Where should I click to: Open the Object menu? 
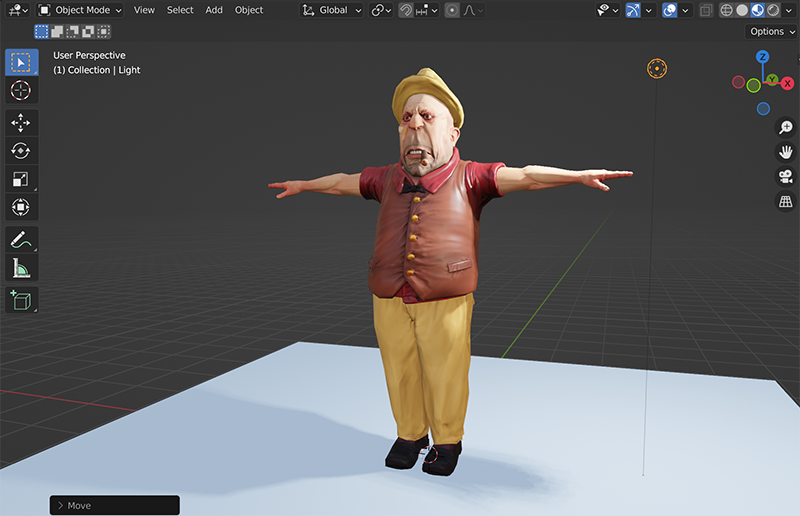tap(249, 10)
